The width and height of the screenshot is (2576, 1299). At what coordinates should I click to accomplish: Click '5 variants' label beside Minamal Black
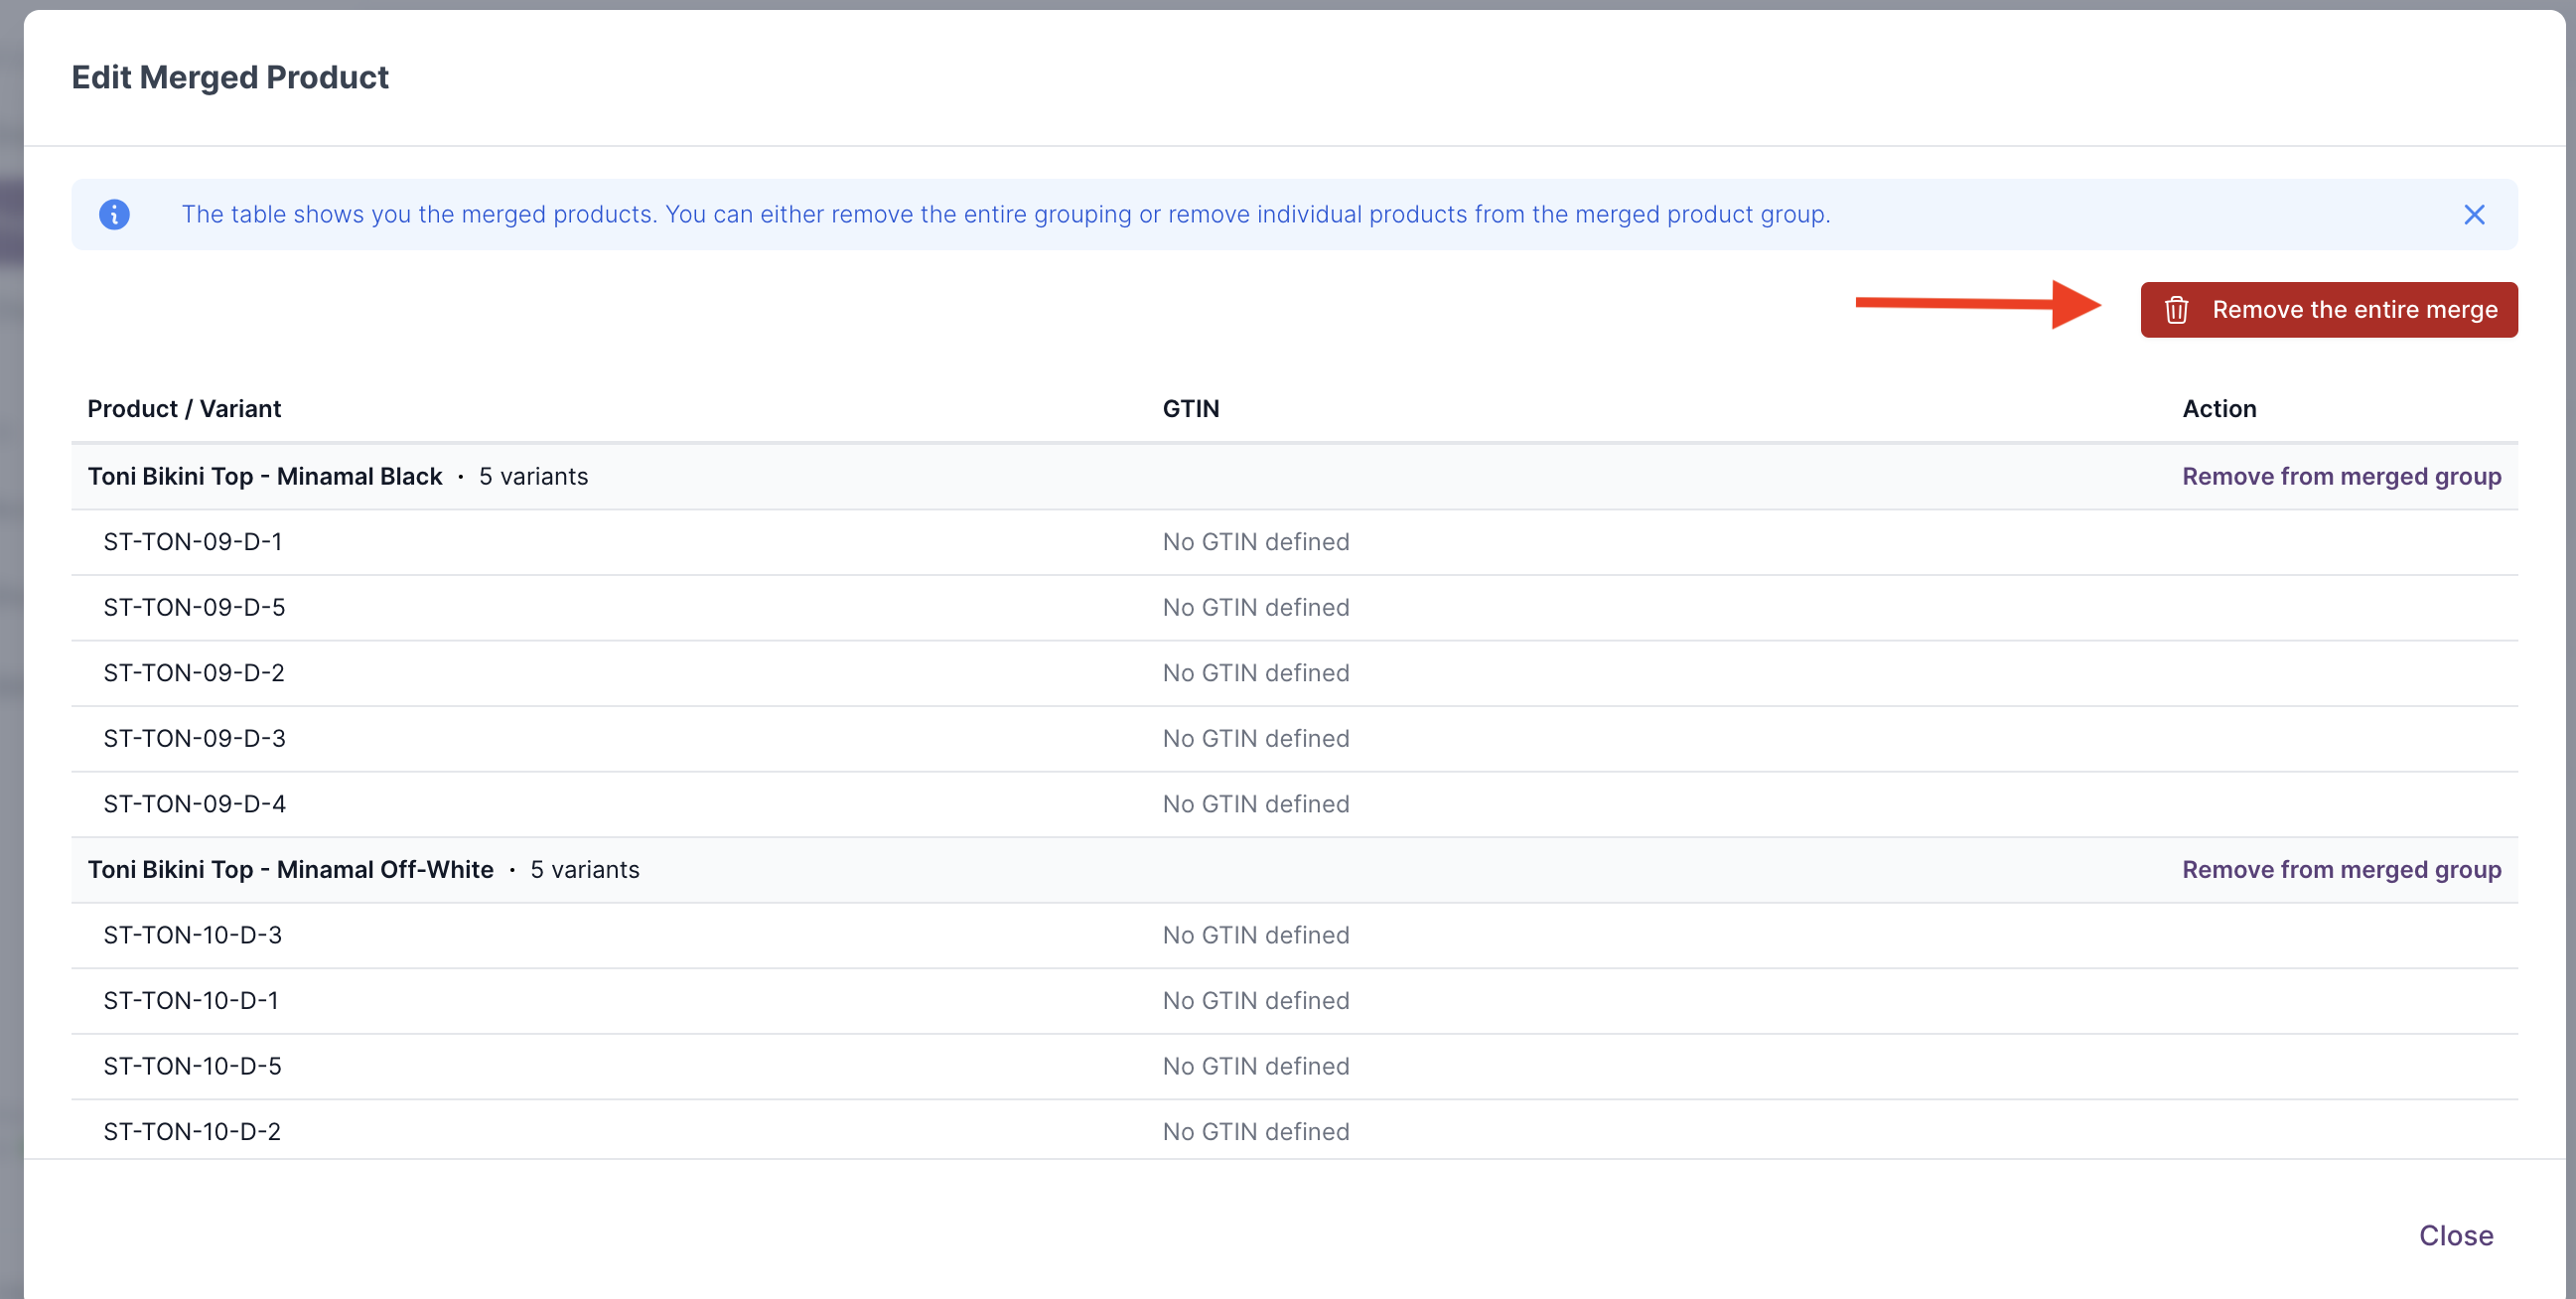(x=533, y=476)
